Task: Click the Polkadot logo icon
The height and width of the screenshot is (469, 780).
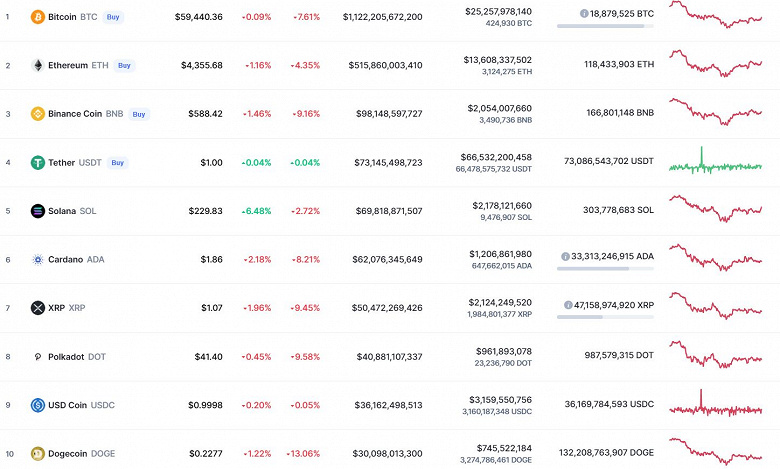Action: pos(38,356)
